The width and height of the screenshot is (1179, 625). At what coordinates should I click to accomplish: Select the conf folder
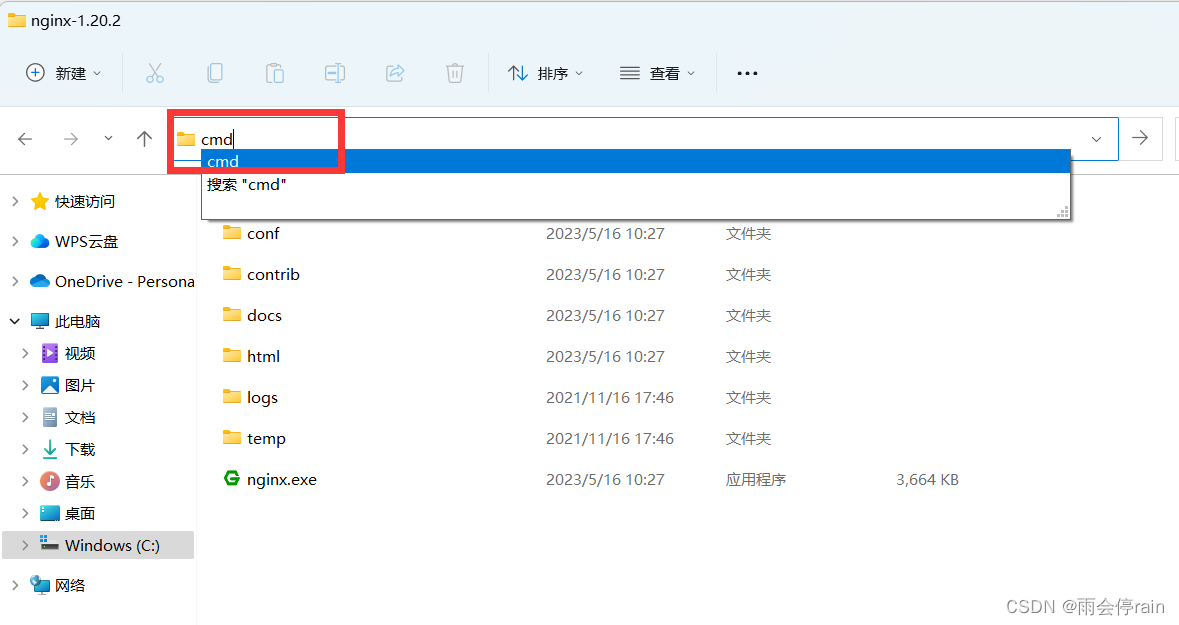pyautogui.click(x=263, y=234)
